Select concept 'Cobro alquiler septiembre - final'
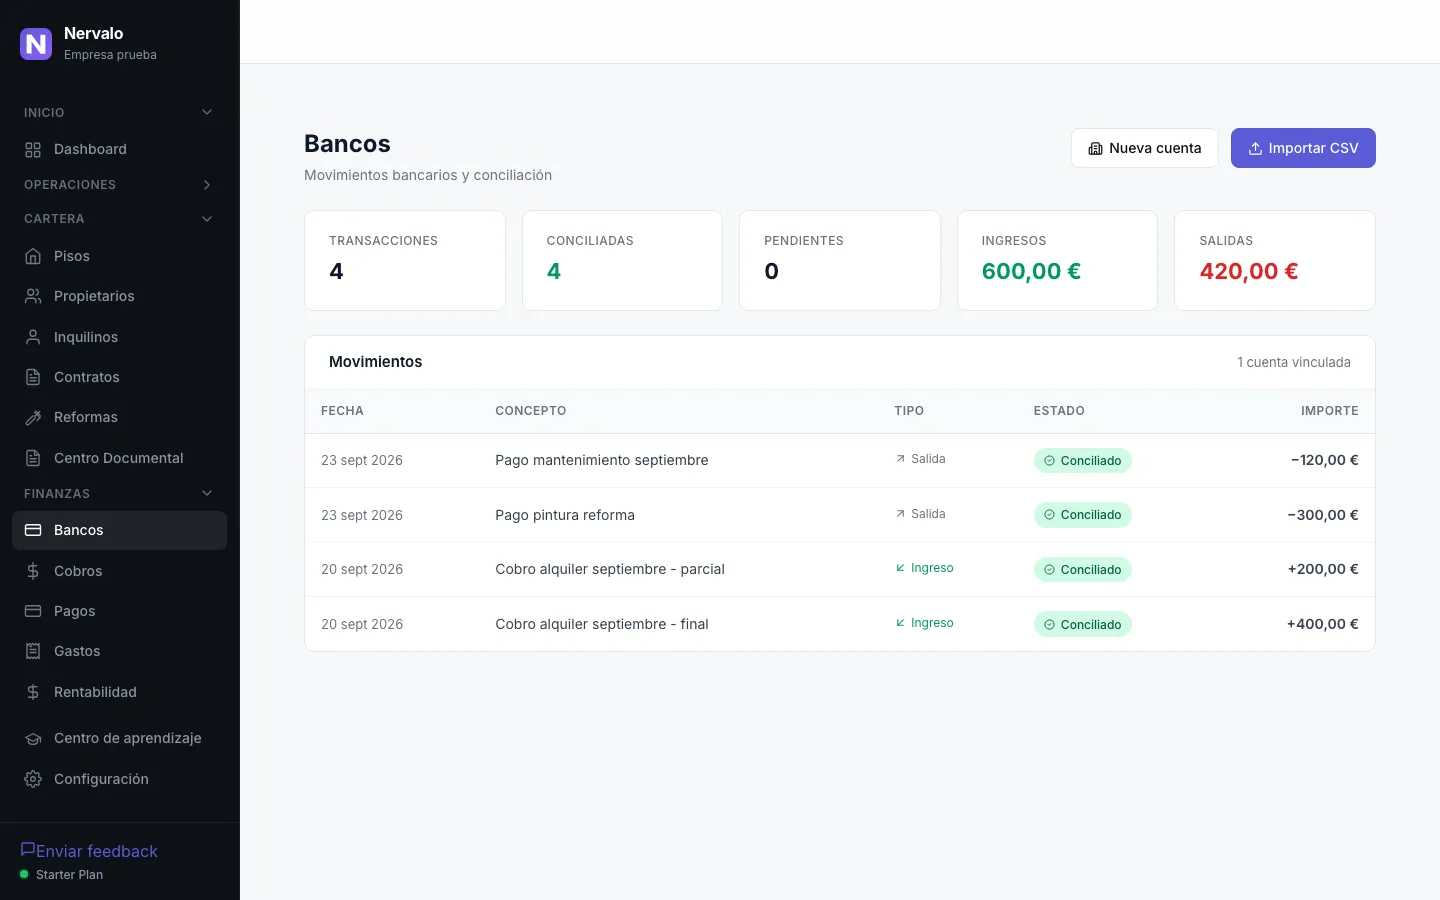This screenshot has width=1440, height=900. tap(602, 624)
